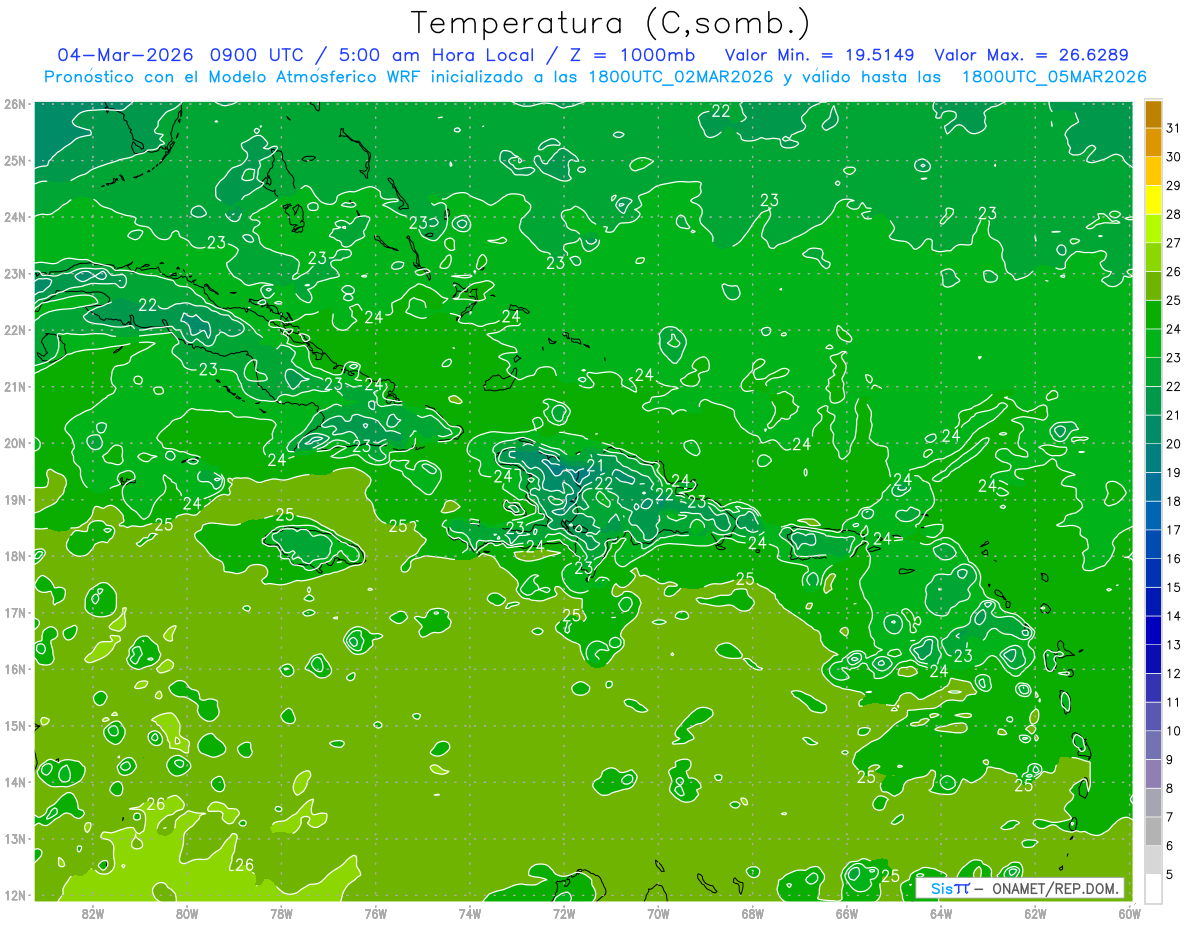The height and width of the screenshot is (927, 1200).
Task: Click the 26N latitude axis label
Action: (15, 104)
